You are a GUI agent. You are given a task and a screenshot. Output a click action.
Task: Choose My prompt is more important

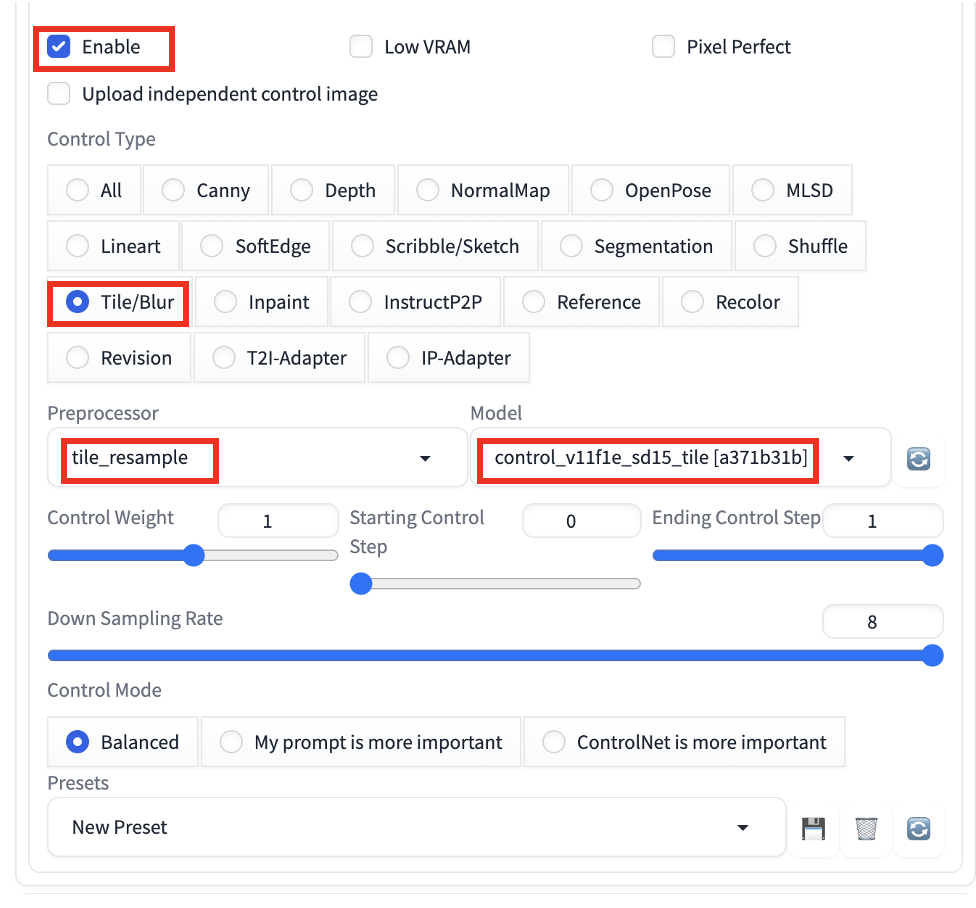tap(361, 742)
